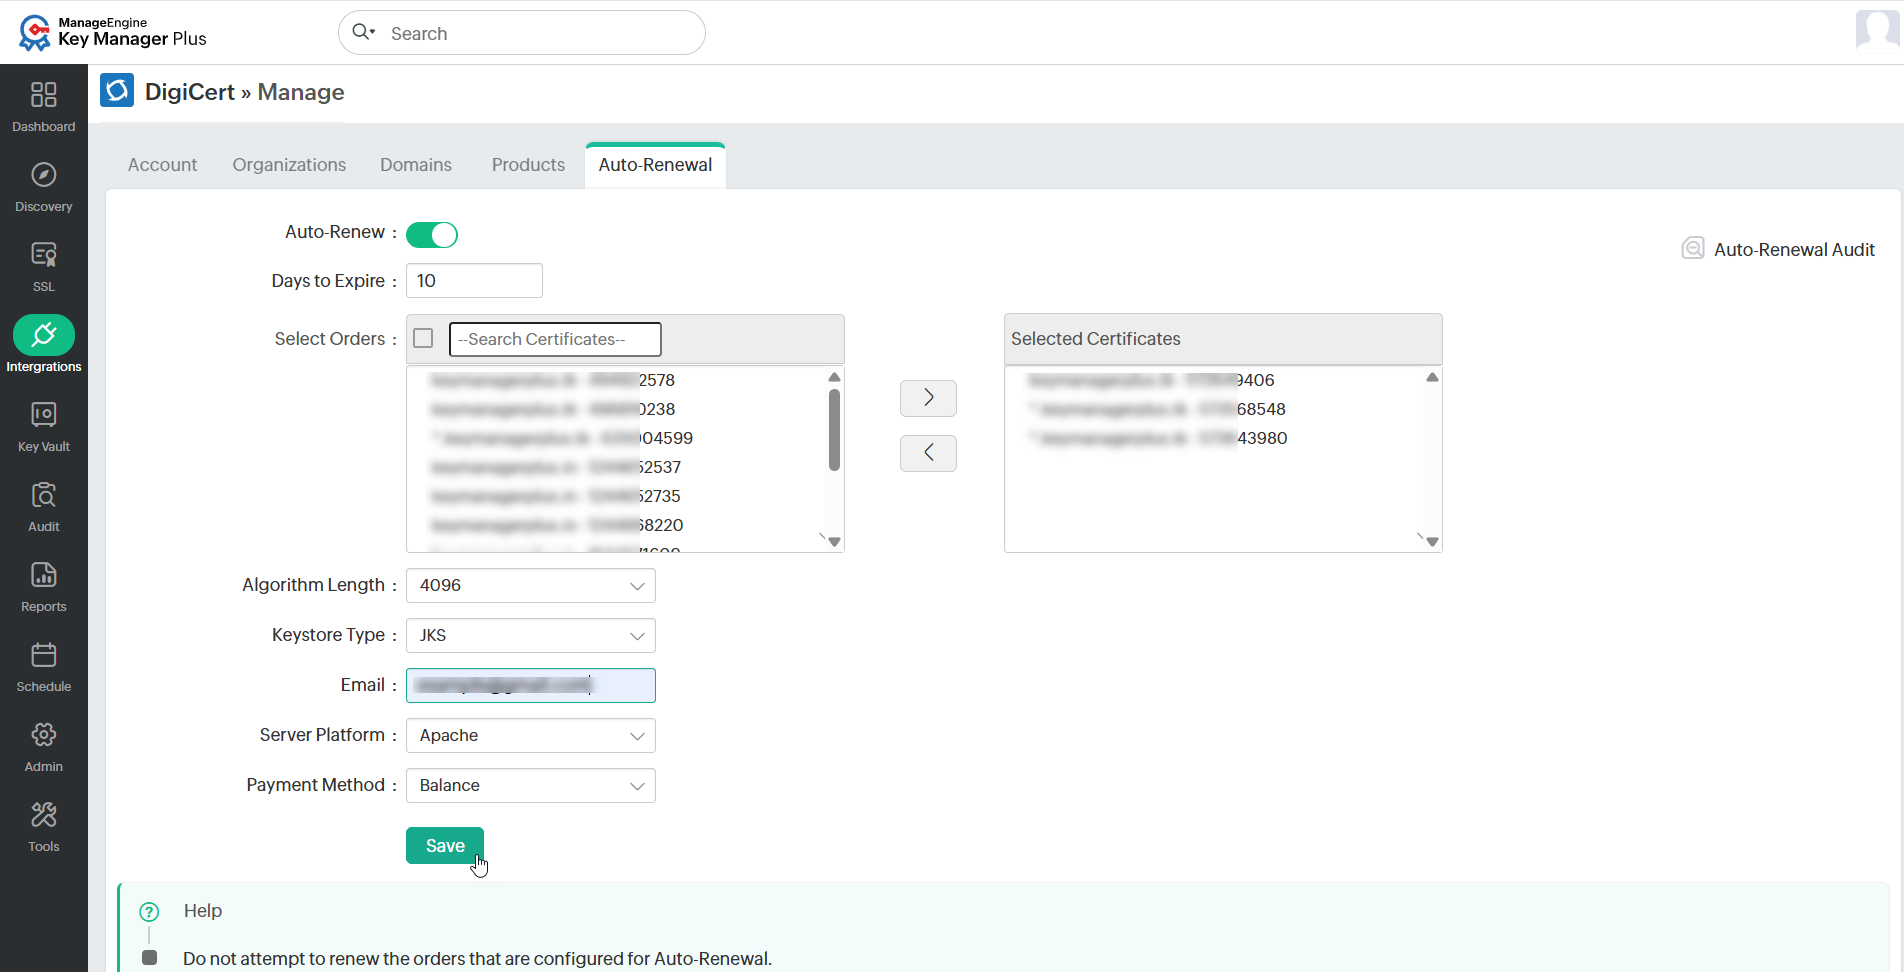Switch to the Products tab
Image resolution: width=1904 pixels, height=972 pixels.
click(x=528, y=165)
